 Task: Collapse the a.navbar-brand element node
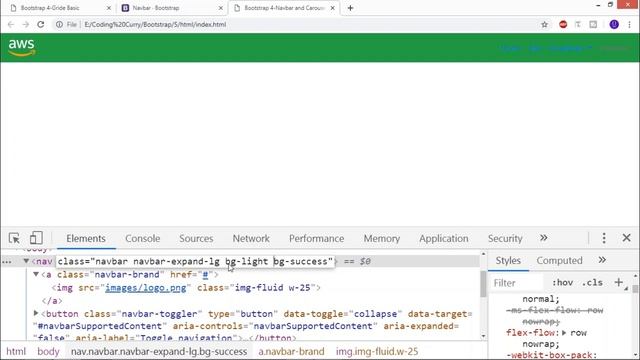(36, 274)
